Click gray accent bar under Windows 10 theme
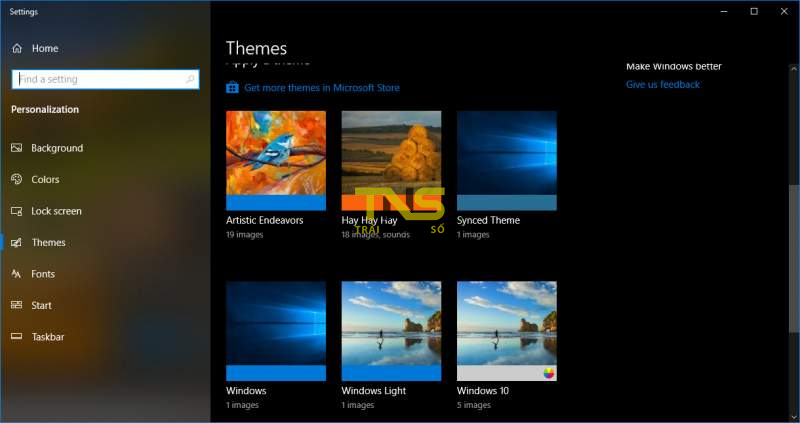 coord(507,373)
